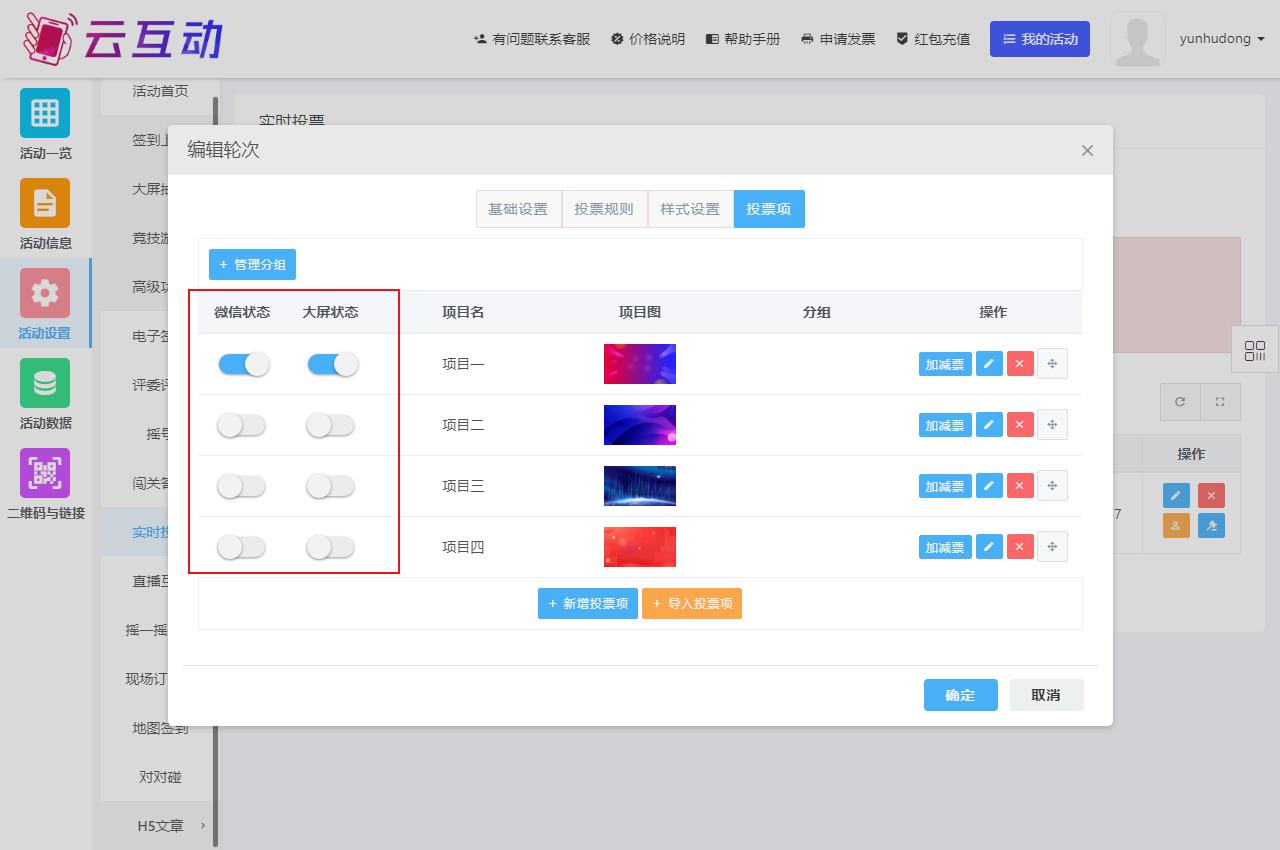Image resolution: width=1280 pixels, height=850 pixels.
Task: Click the edit pencil icon for 项目一
Action: coord(988,364)
